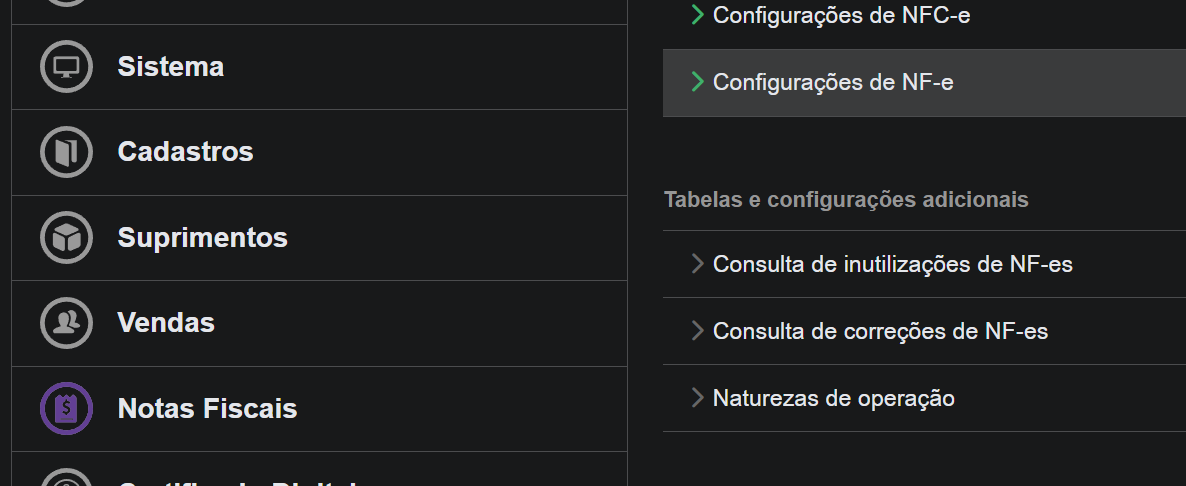Image resolution: width=1186 pixels, height=486 pixels.
Task: Click the green chevron beside Configurações de NFC-e
Action: click(x=697, y=14)
